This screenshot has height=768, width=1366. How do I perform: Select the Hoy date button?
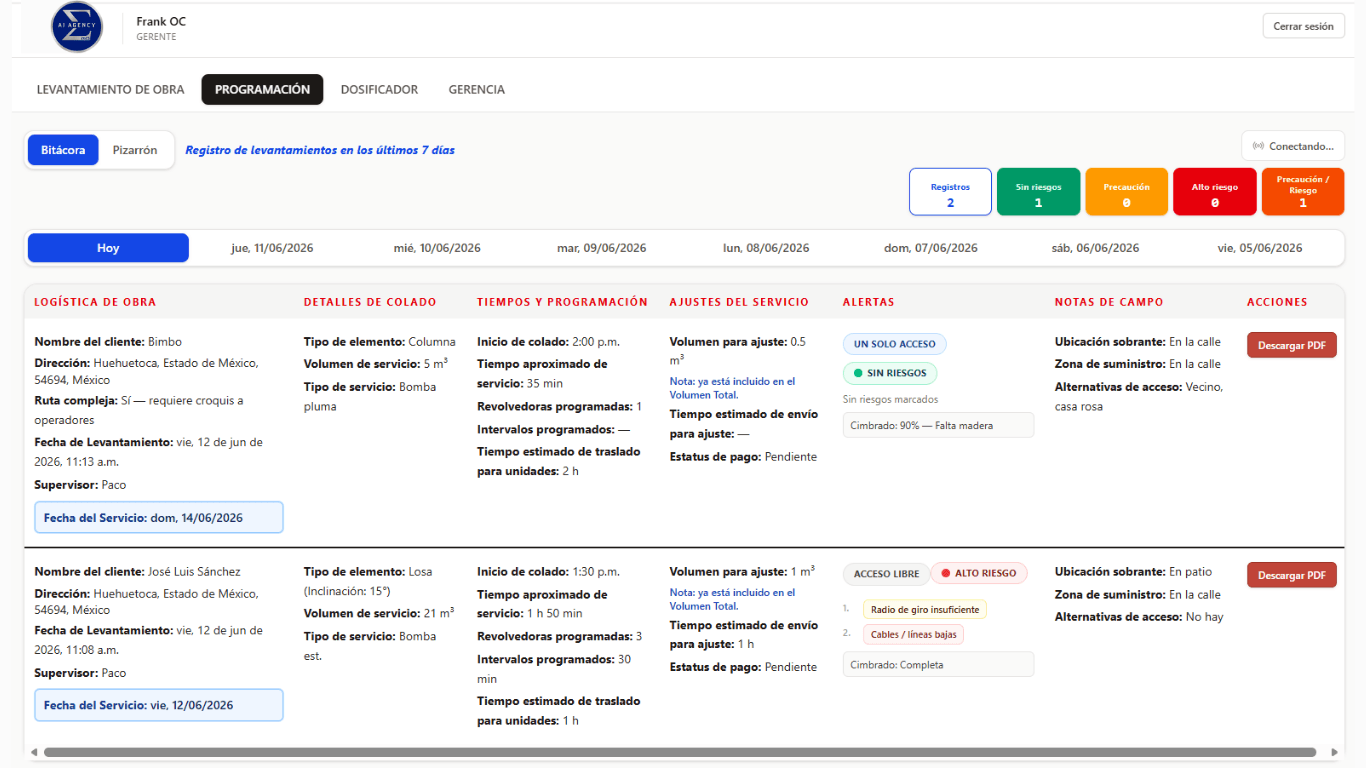tap(108, 248)
